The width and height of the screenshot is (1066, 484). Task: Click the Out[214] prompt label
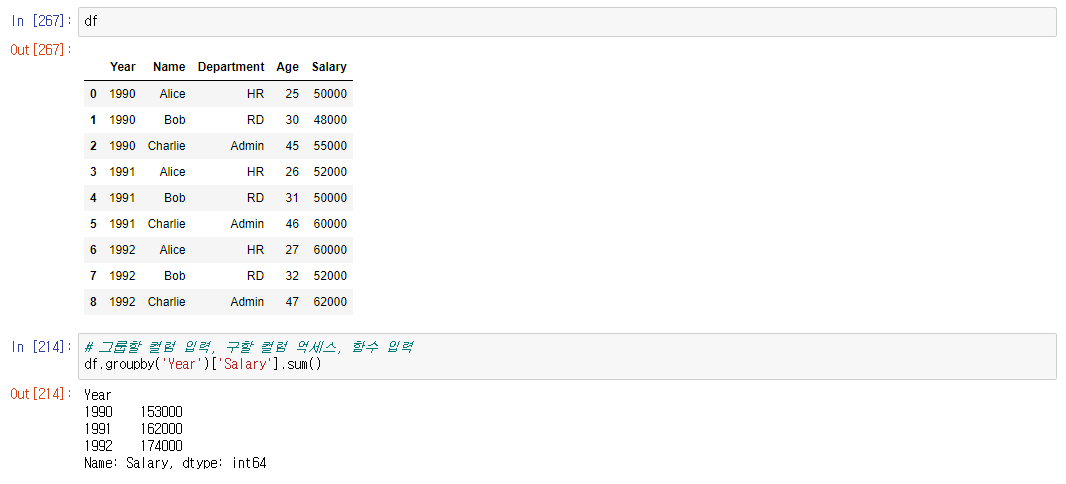[41, 394]
